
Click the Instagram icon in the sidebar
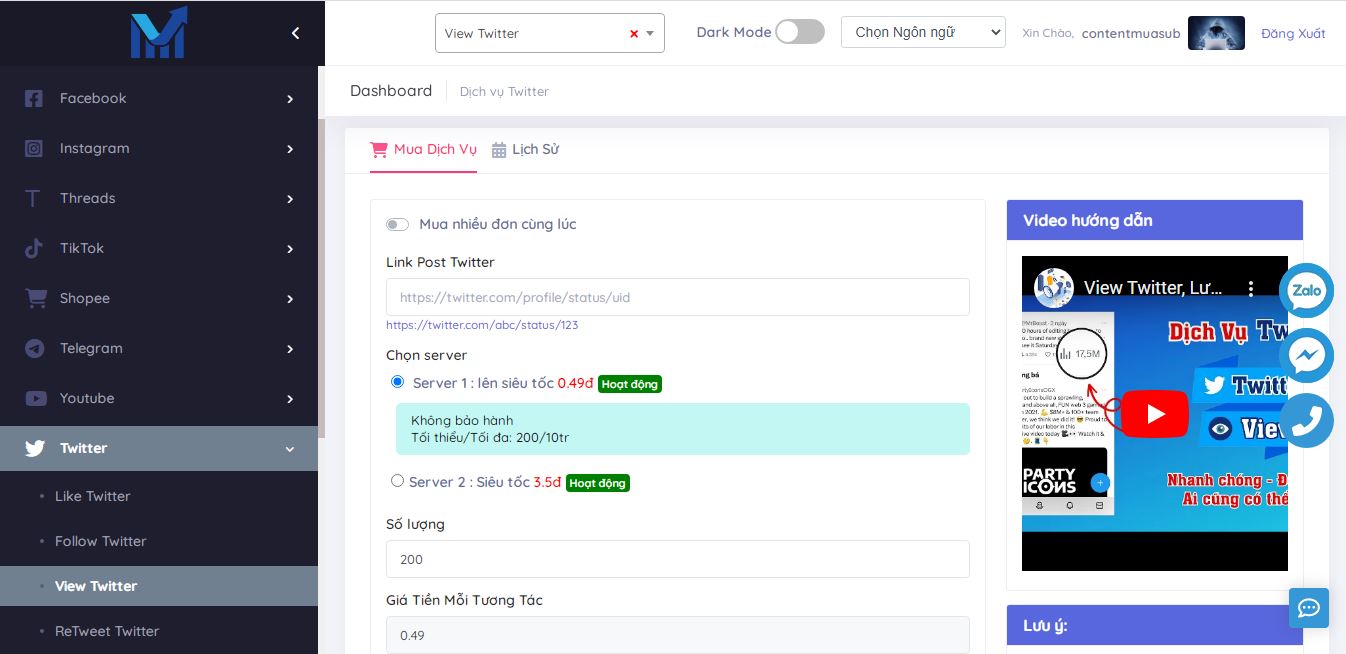[34, 148]
